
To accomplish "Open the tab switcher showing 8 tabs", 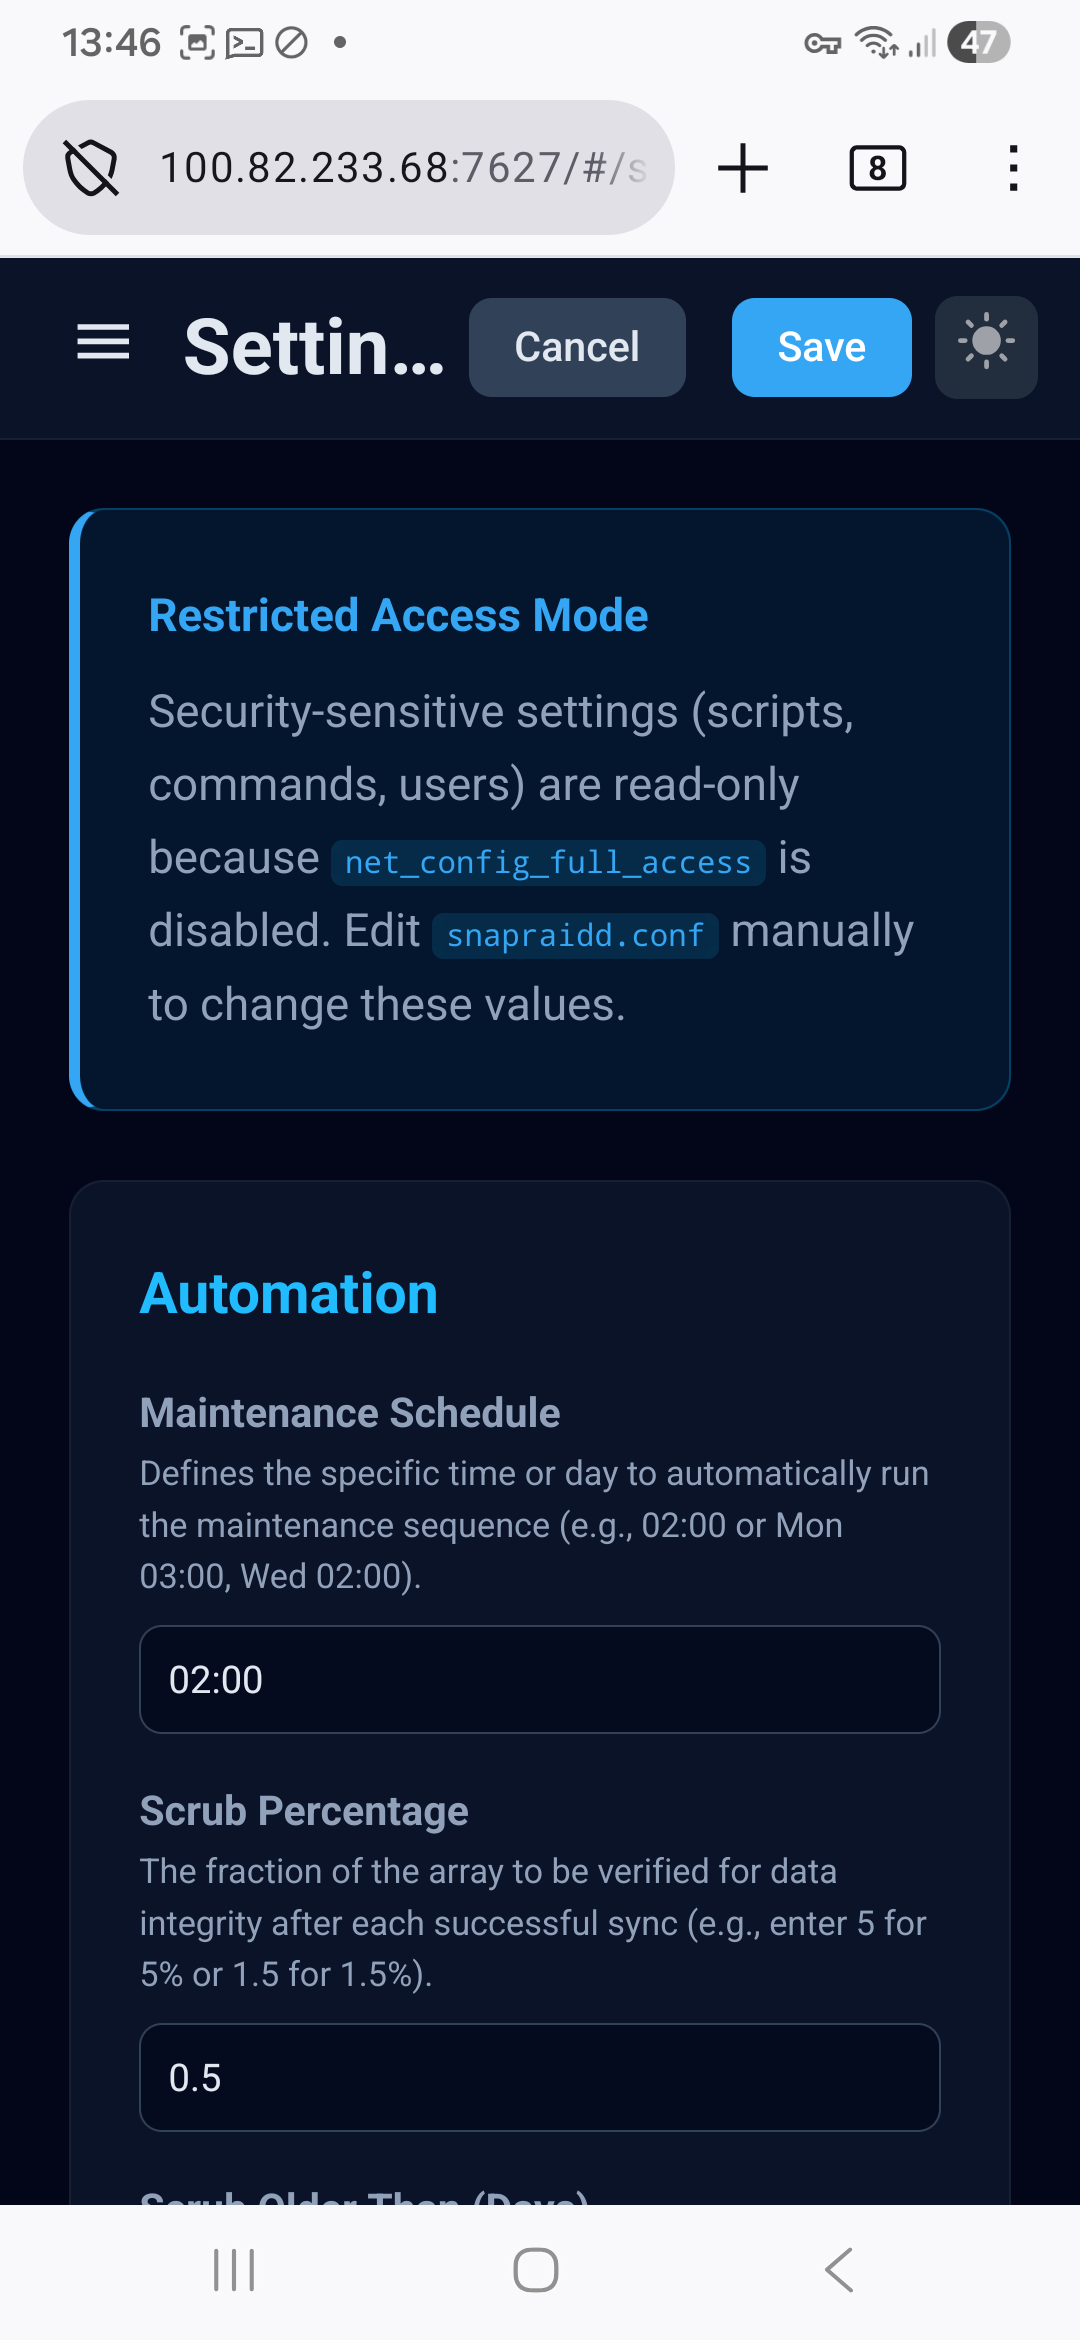I will pyautogui.click(x=877, y=168).
